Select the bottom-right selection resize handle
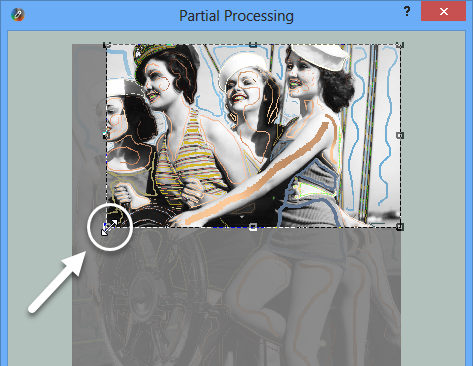Viewport: 473px width, 366px height. point(400,227)
